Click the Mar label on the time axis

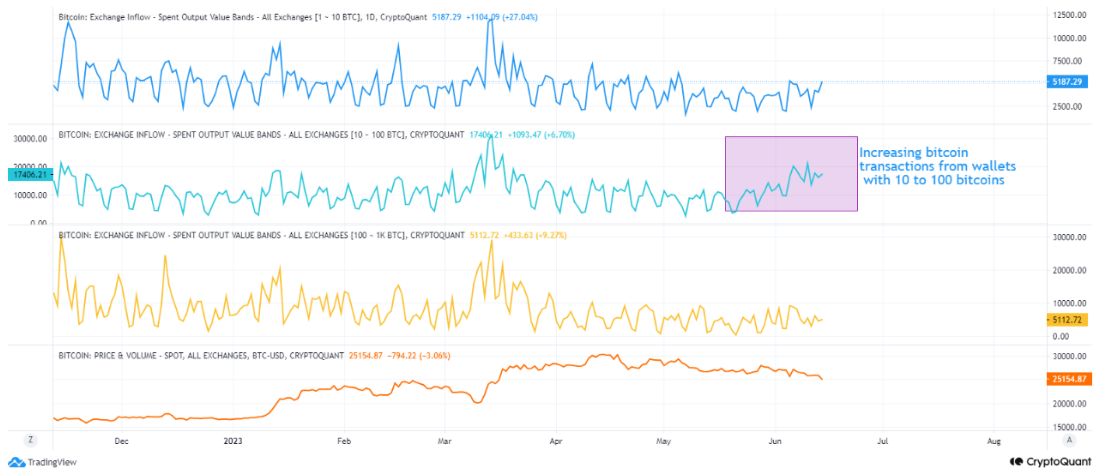coord(444,441)
